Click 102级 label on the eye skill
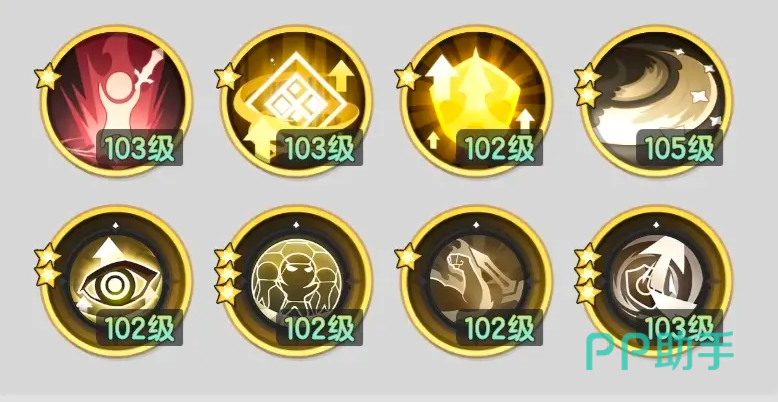Viewport: 778px width, 402px height. [x=139, y=328]
